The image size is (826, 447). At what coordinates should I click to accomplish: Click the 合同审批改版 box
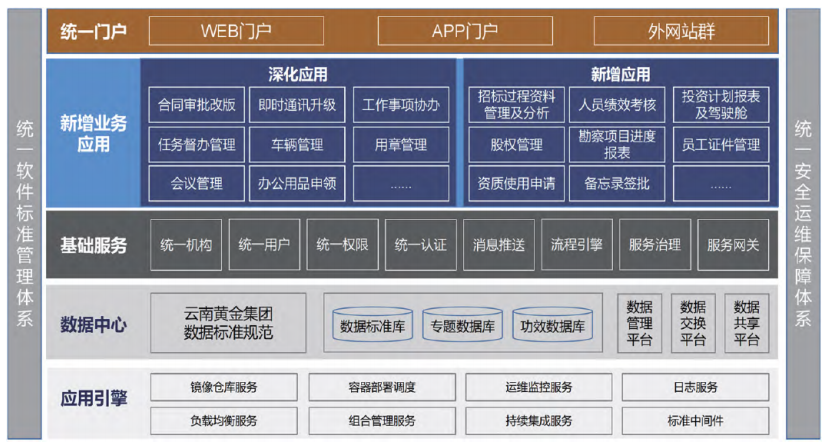coord(196,105)
